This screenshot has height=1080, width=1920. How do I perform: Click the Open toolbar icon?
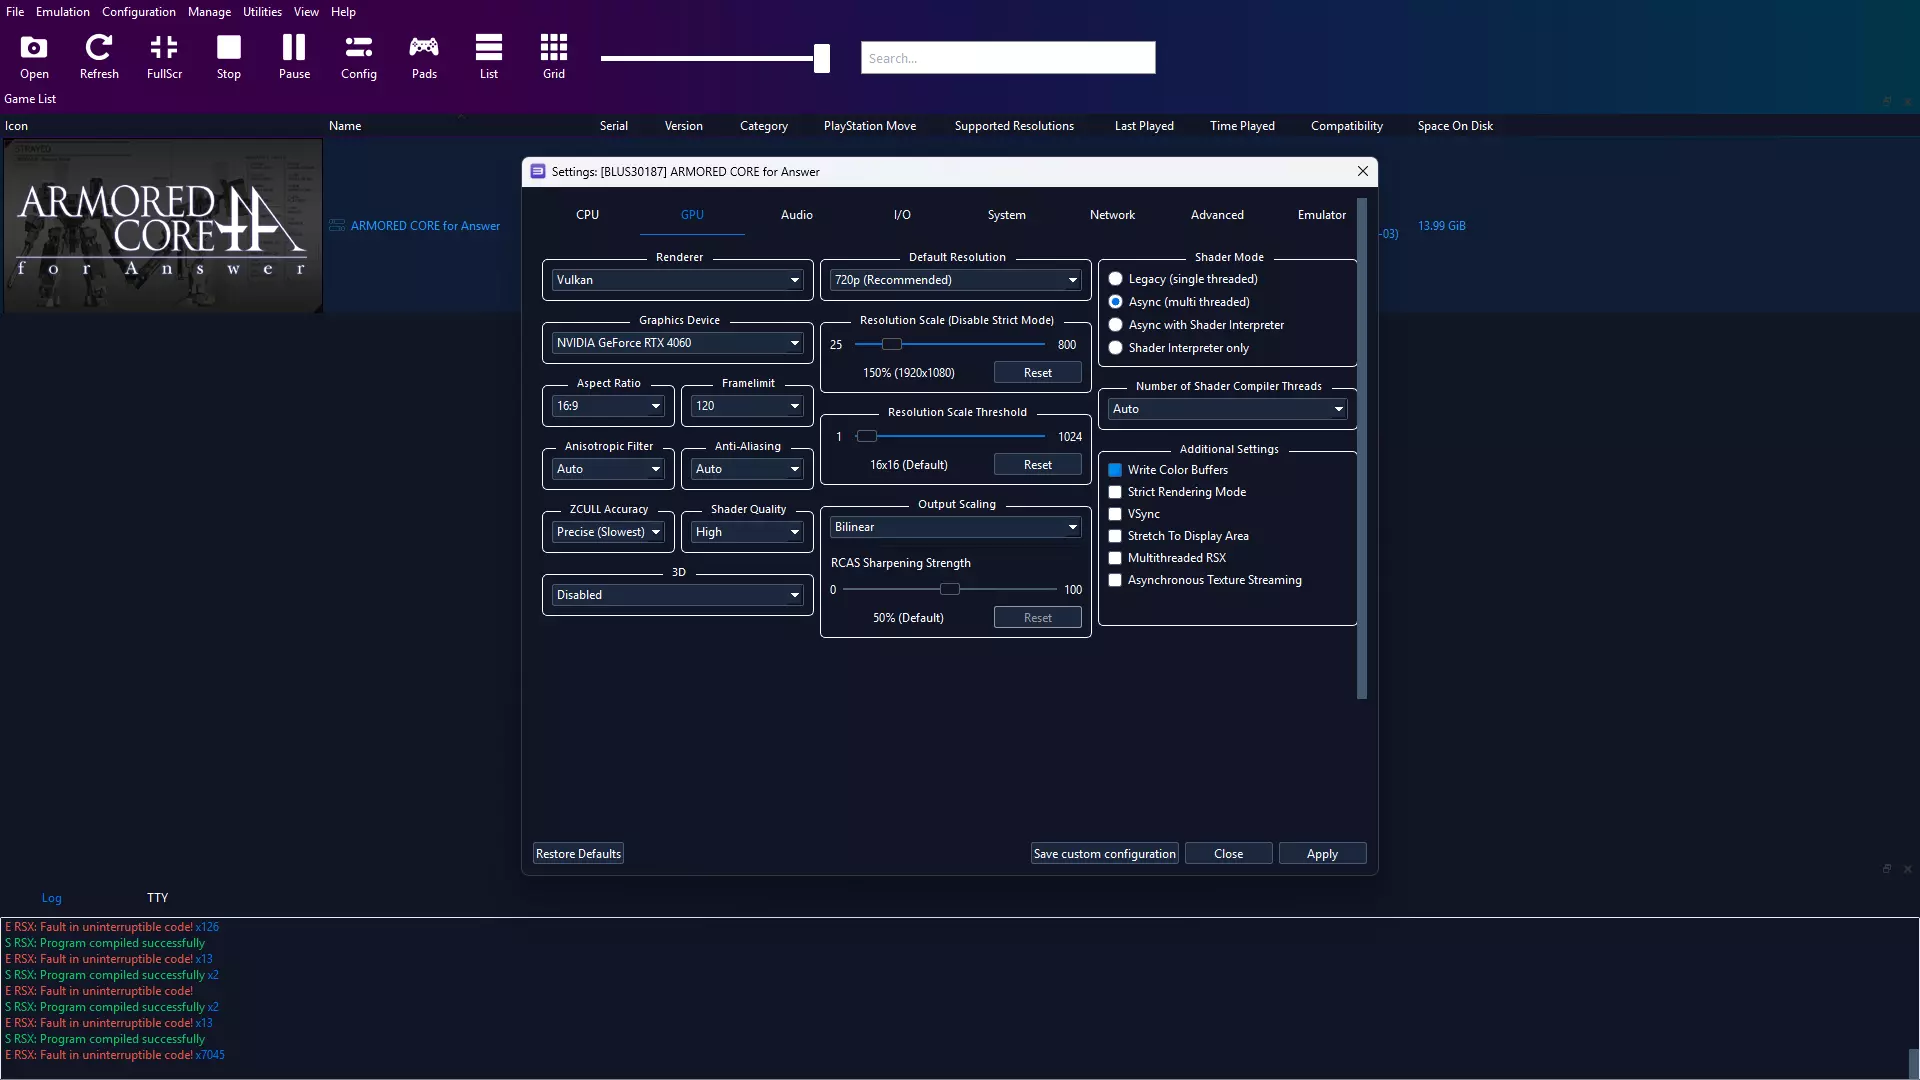[x=34, y=56]
